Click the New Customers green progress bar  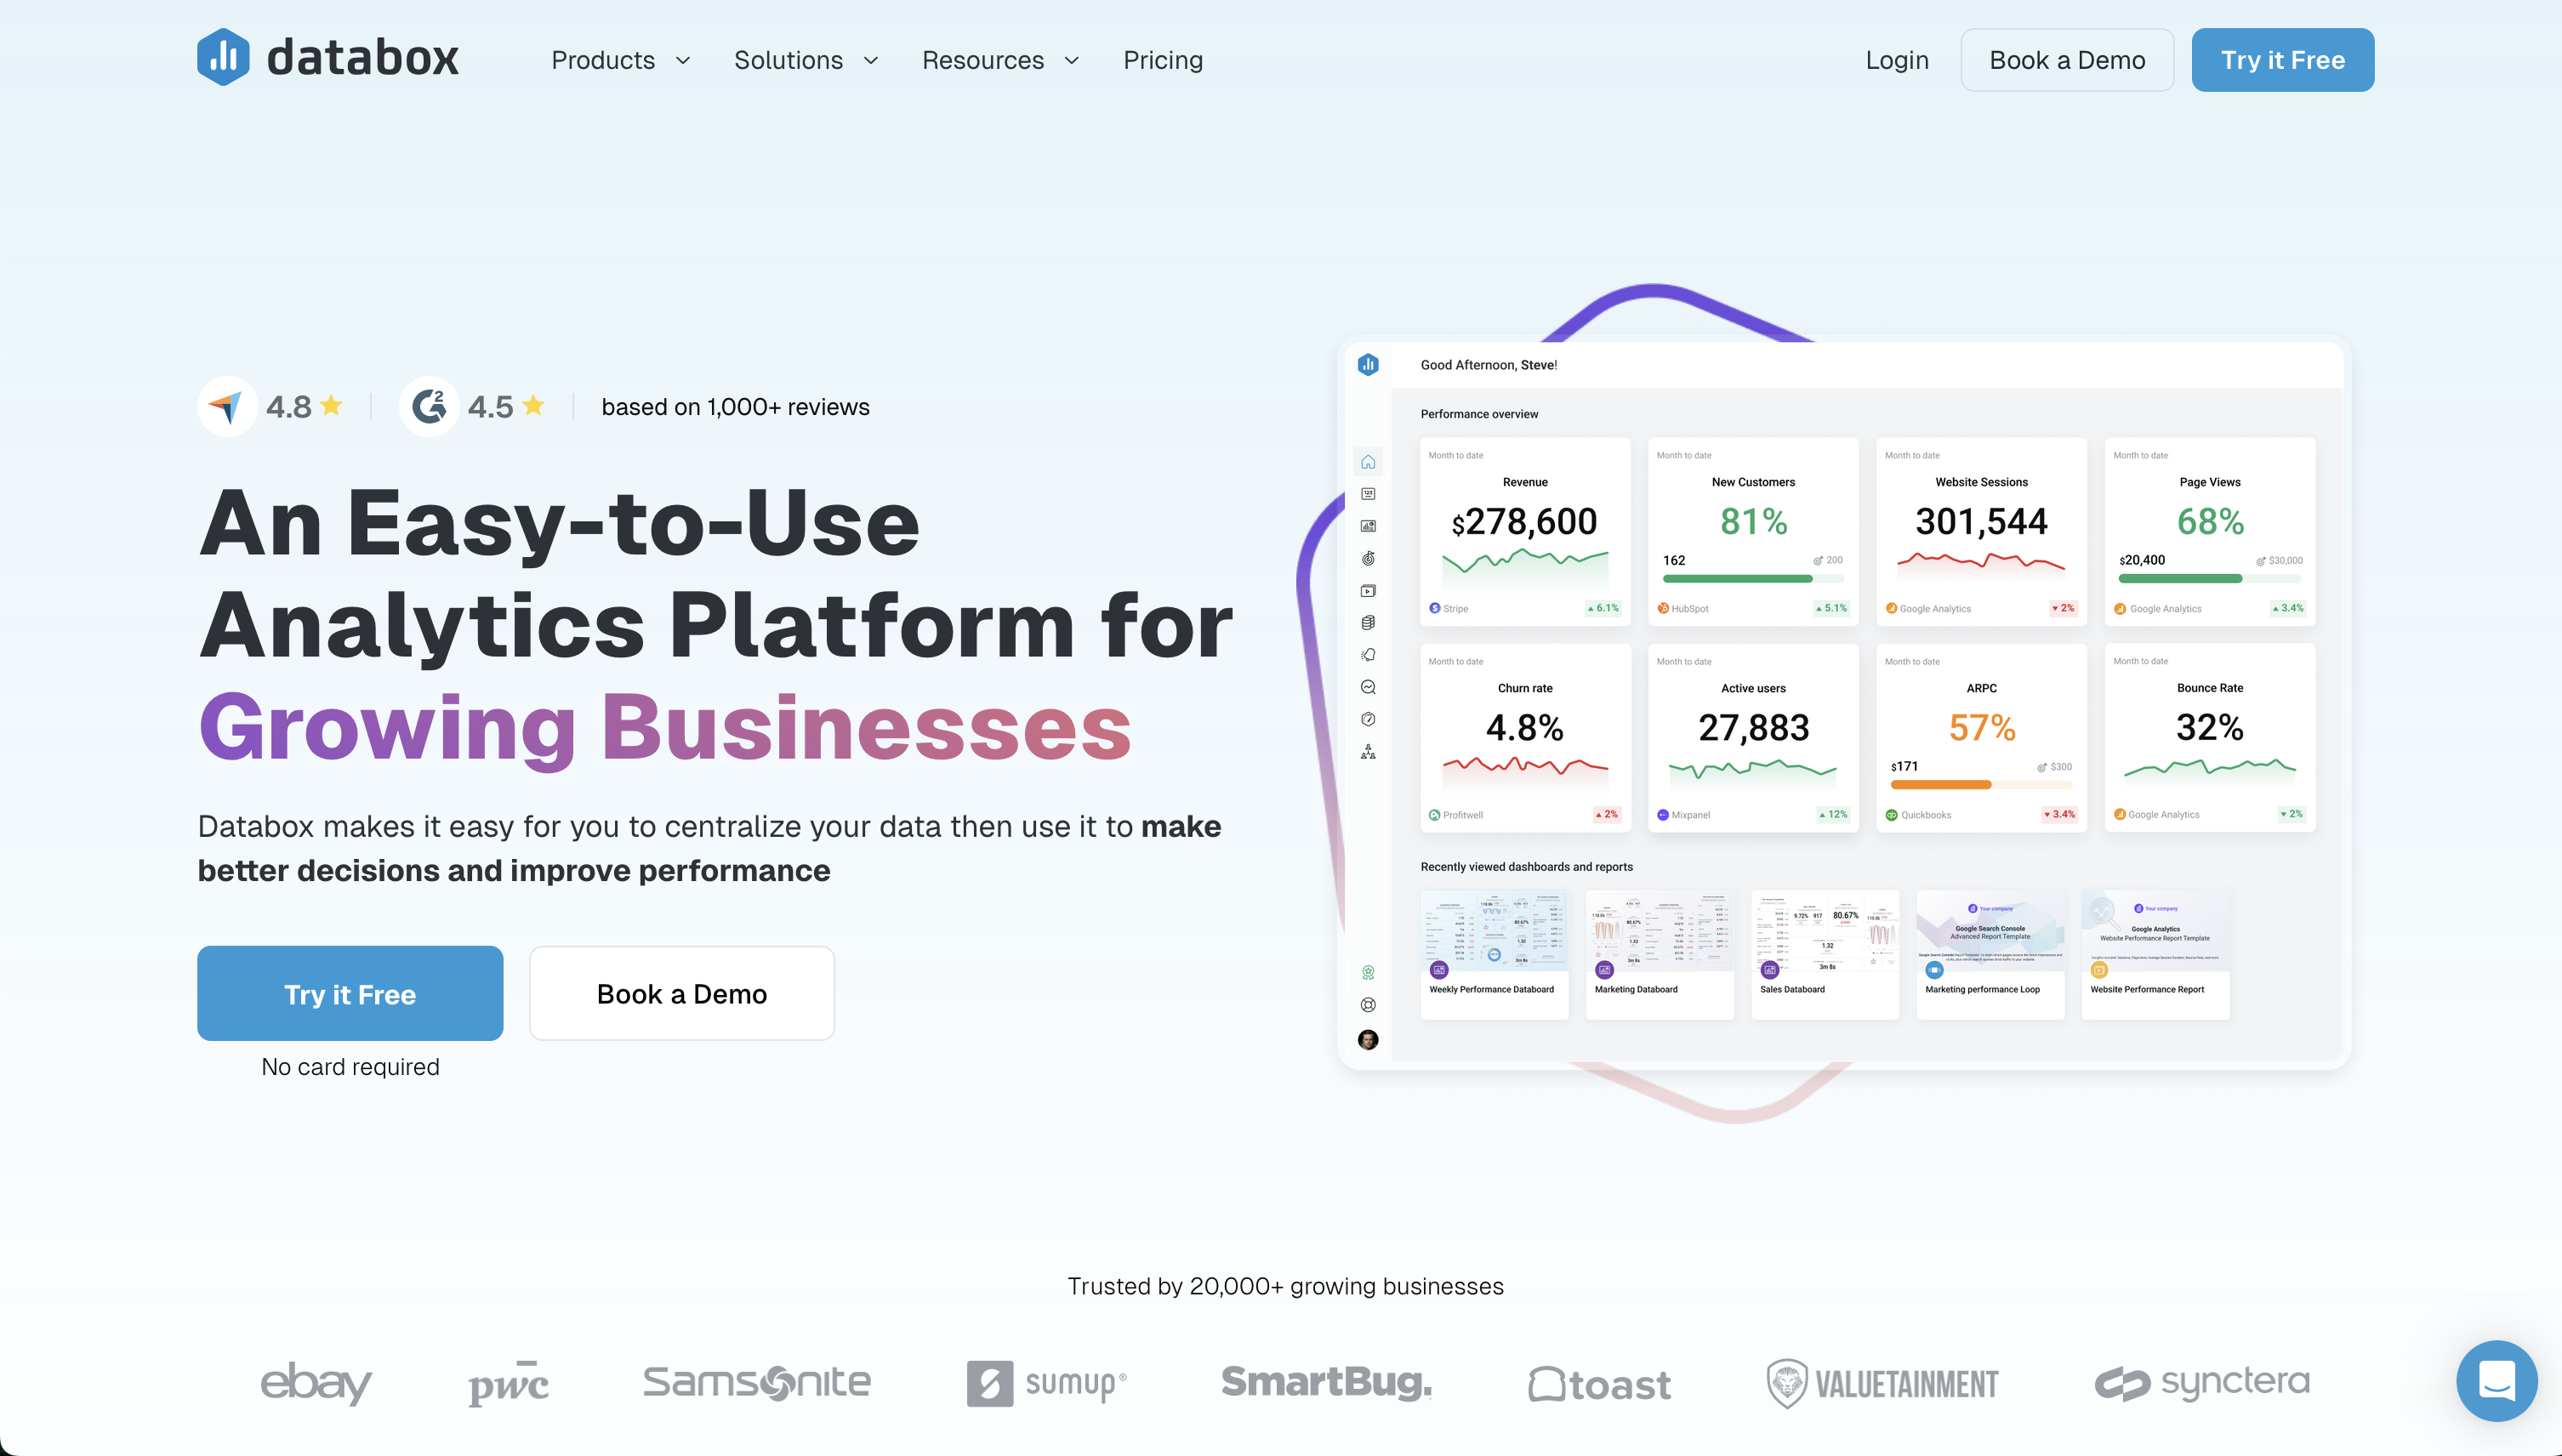(1737, 578)
